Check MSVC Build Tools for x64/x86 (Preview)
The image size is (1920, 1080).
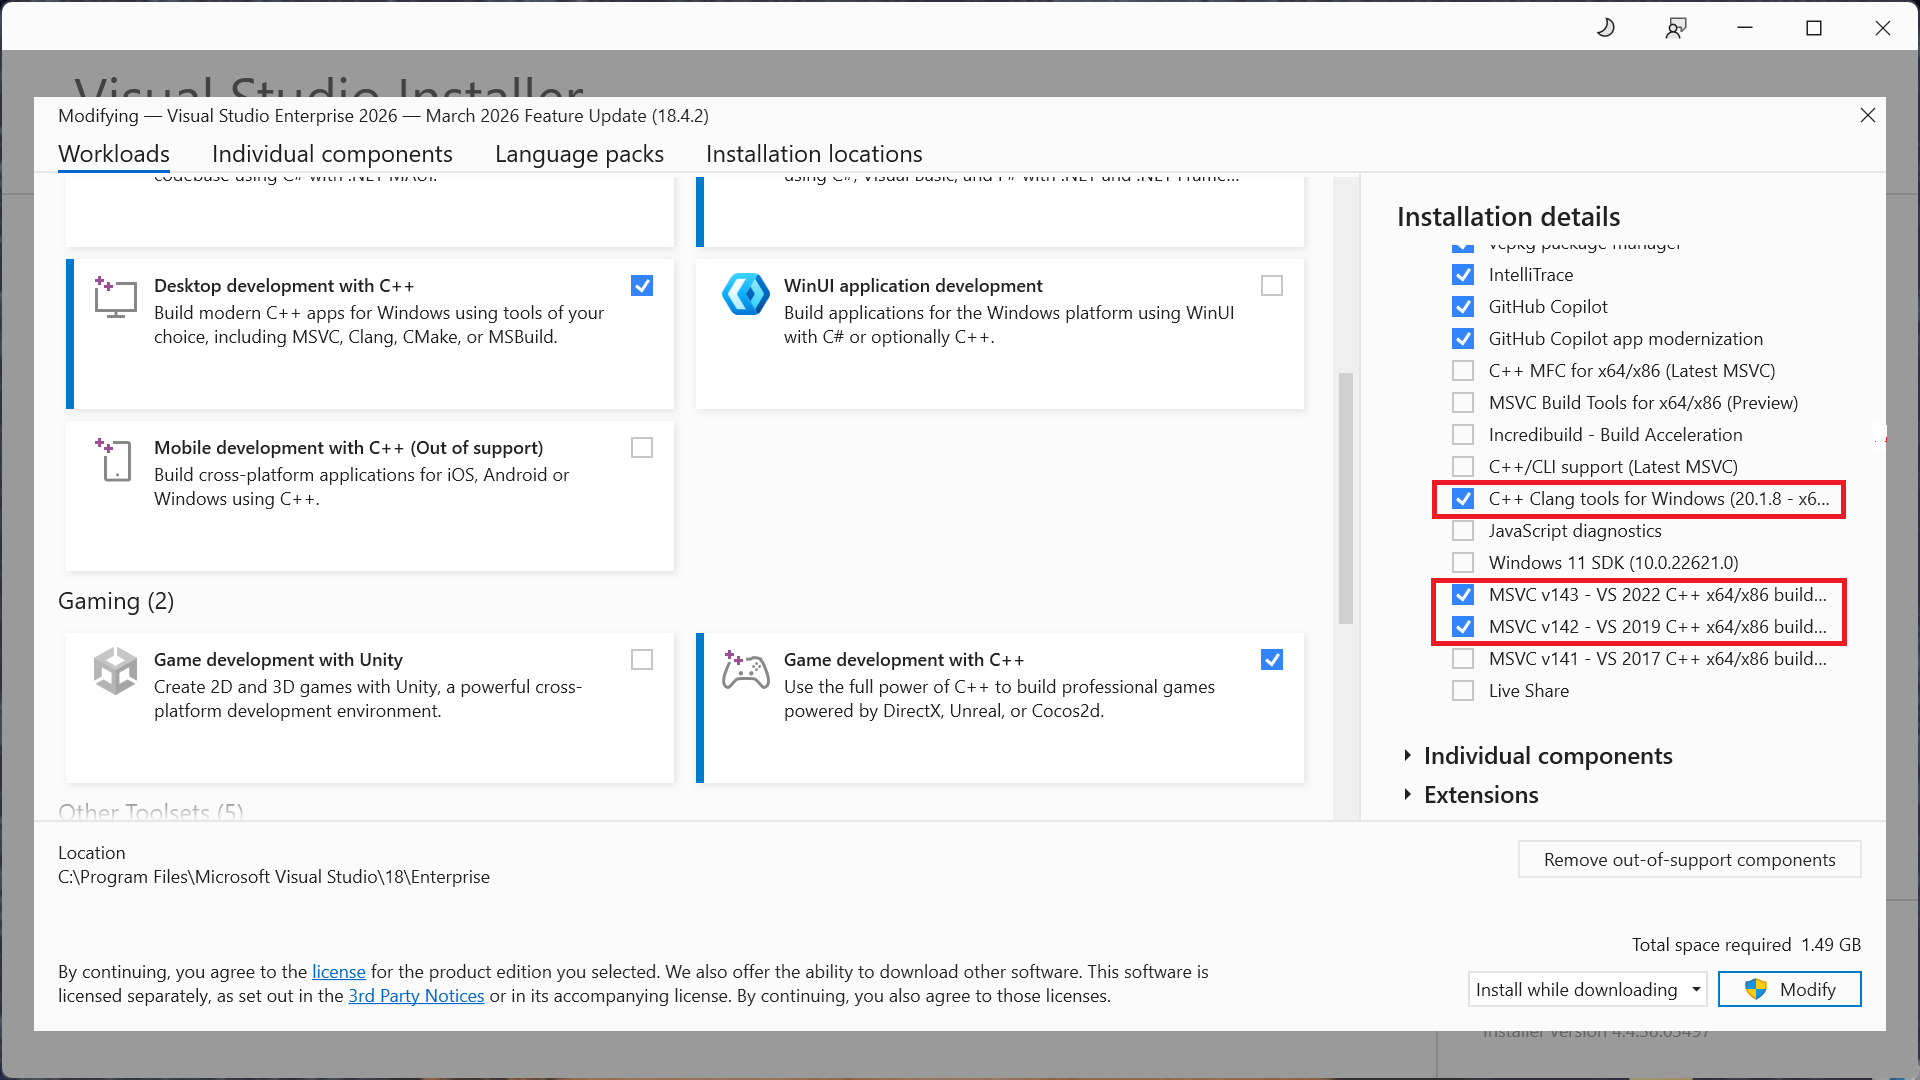[x=1463, y=403]
